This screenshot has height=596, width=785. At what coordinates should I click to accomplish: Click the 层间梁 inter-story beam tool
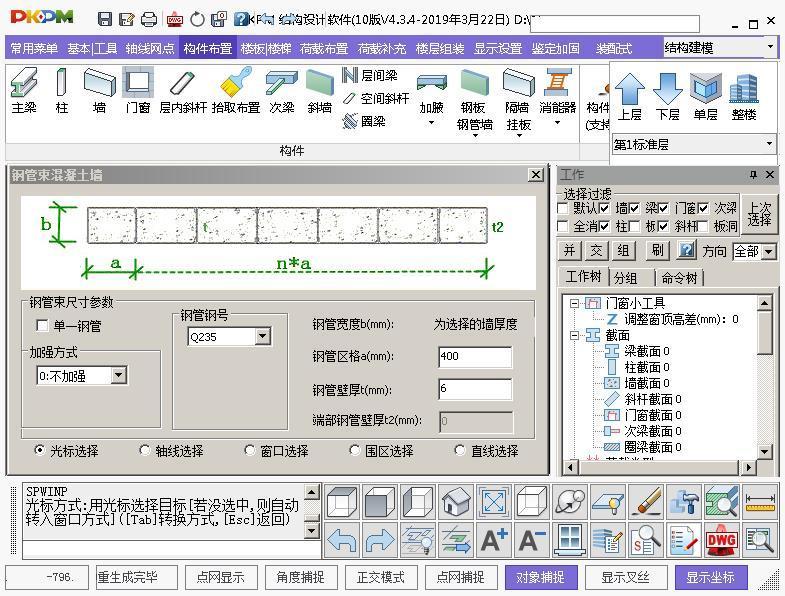(370, 76)
